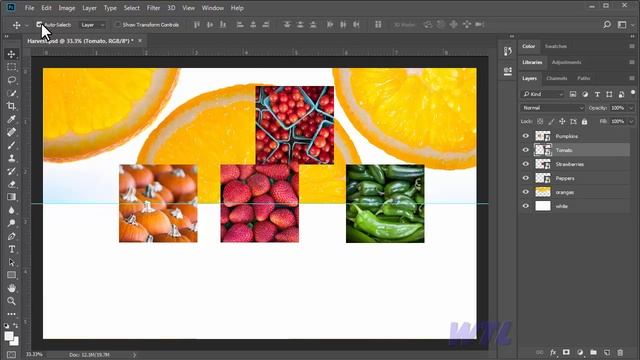Viewport: 640px width, 360px height.
Task: Open the workspace switcher dropdown
Action: click(x=624, y=25)
